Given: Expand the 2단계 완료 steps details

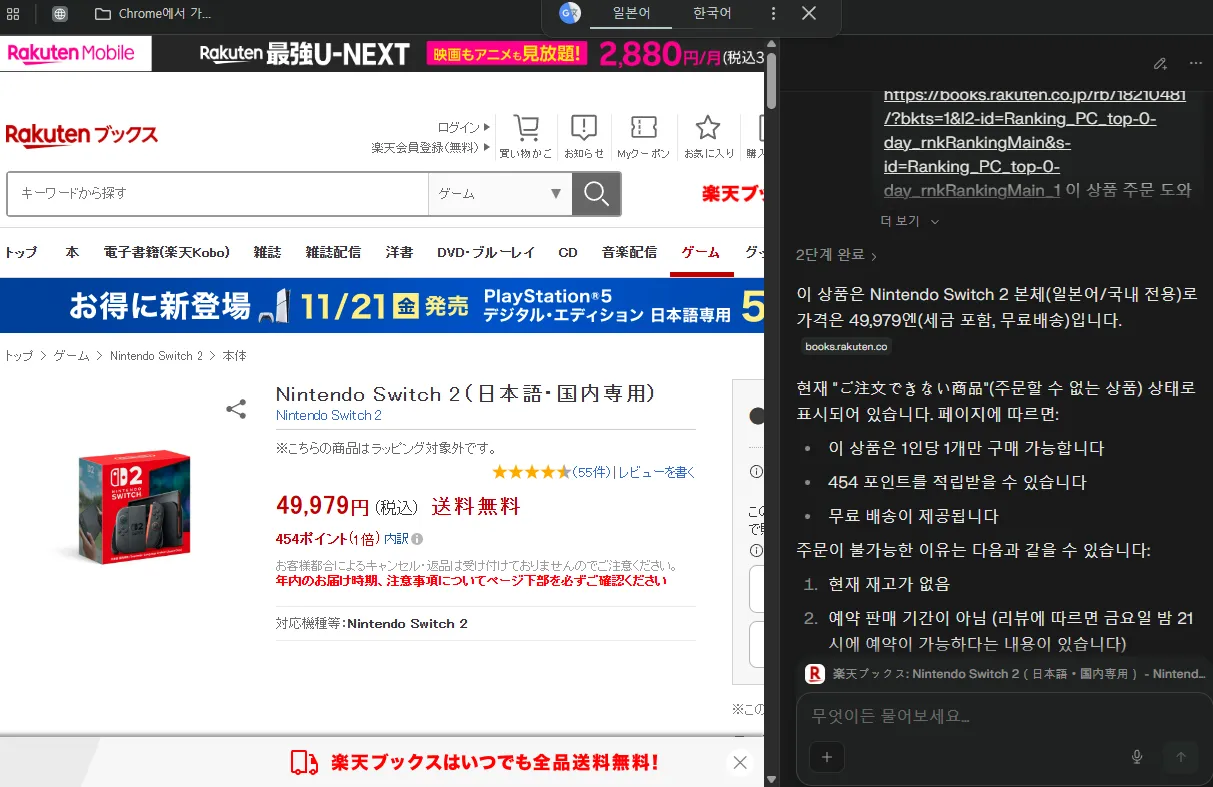Looking at the screenshot, I should point(836,255).
